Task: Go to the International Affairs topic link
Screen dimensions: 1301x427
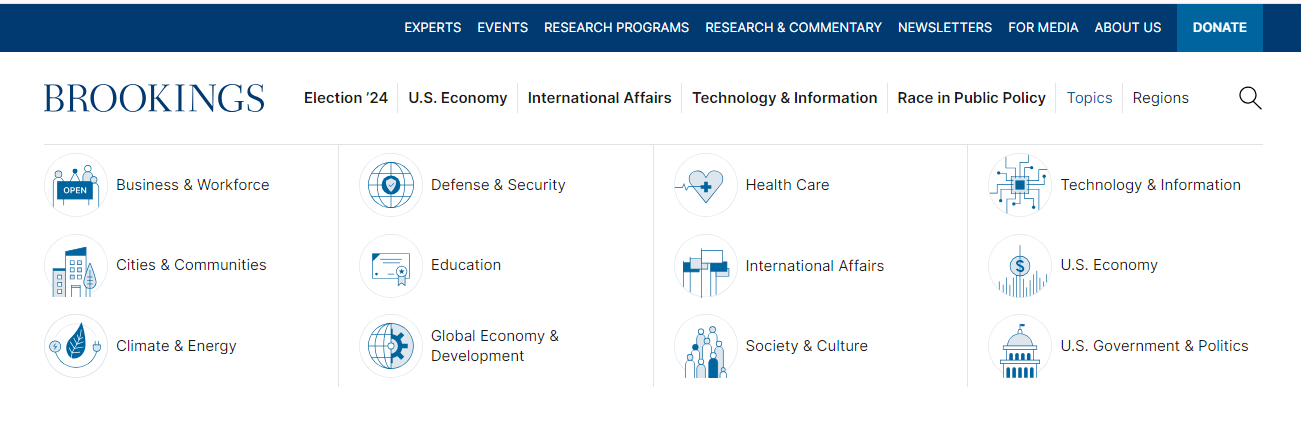Action: 815,266
